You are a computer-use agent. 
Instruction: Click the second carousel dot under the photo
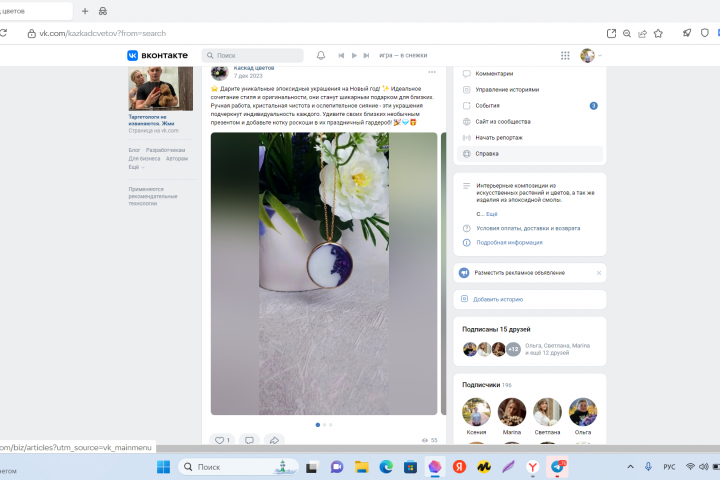(x=324, y=425)
